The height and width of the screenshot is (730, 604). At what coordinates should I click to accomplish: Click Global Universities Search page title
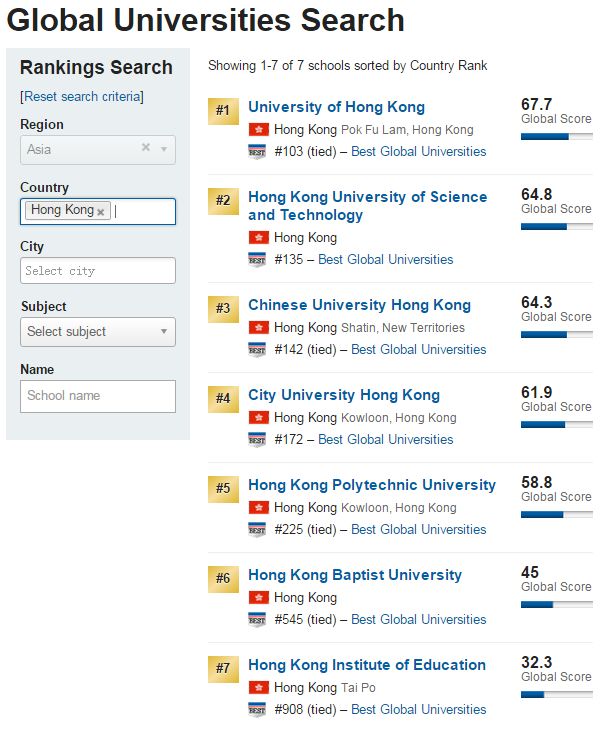click(205, 20)
